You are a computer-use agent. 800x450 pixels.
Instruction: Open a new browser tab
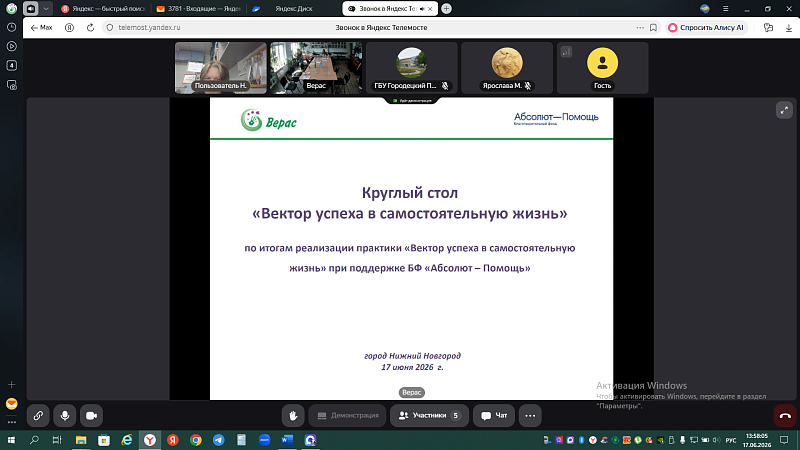click(446, 9)
